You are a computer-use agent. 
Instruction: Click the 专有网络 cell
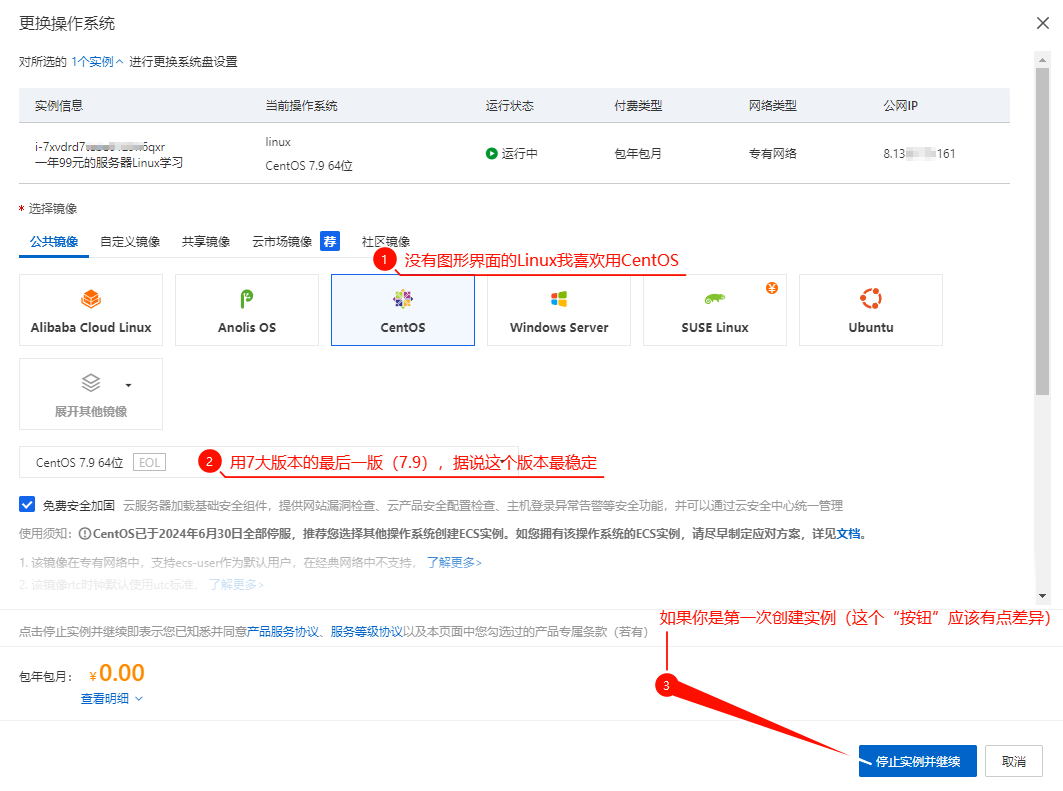click(773, 154)
